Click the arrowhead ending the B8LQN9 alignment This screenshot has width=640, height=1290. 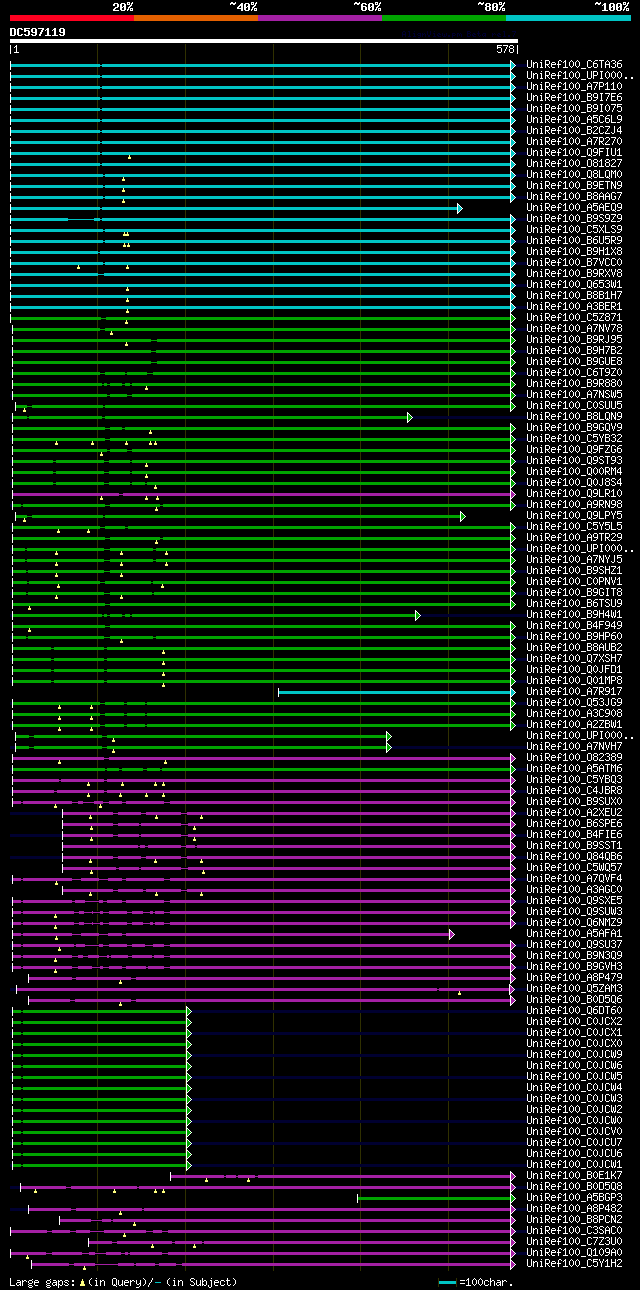coord(410,417)
